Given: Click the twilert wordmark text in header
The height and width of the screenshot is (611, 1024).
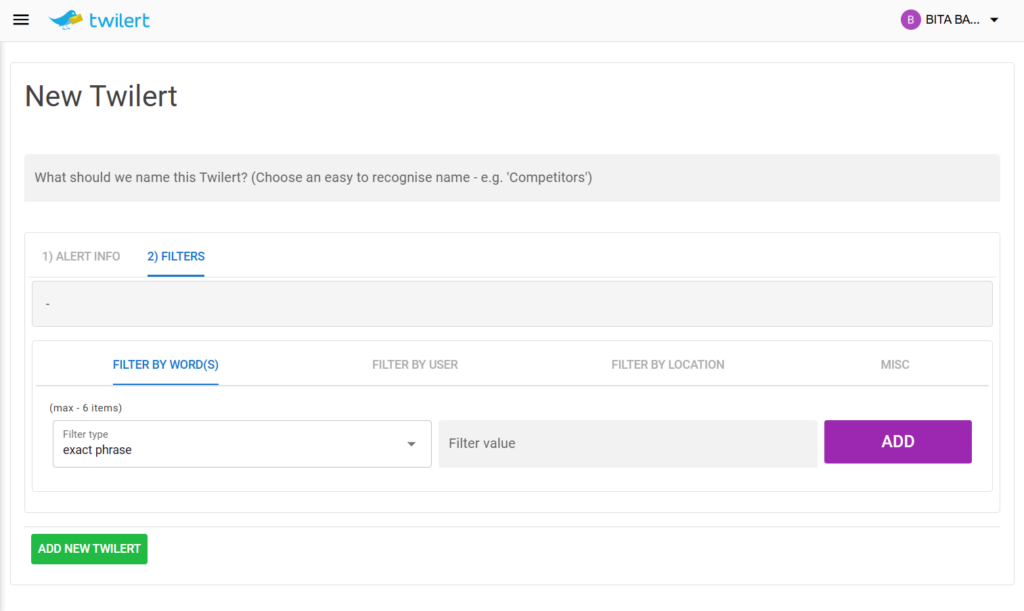Looking at the screenshot, I should (118, 20).
